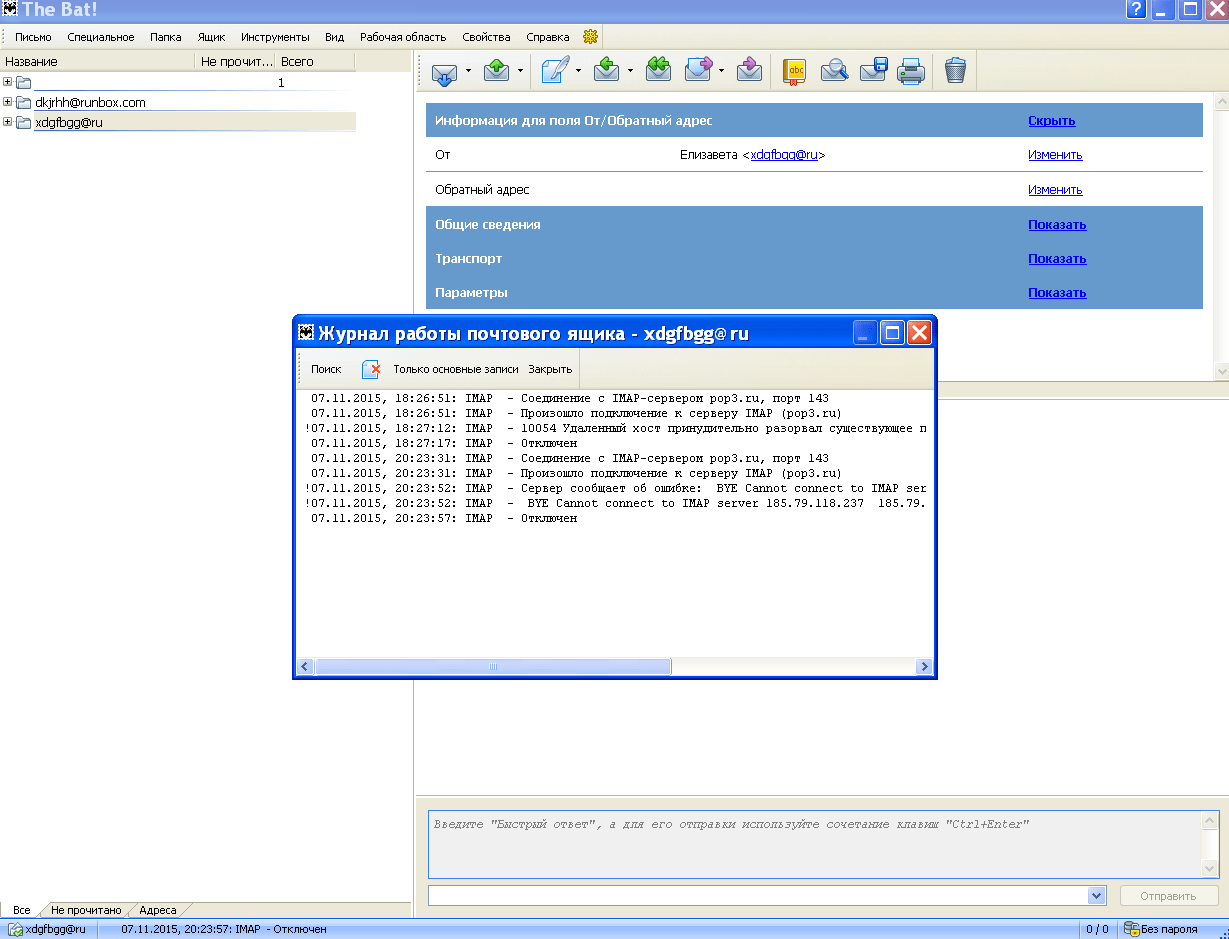Click the Название column header
Screen dimensions: 1229x939
click(x=97, y=61)
